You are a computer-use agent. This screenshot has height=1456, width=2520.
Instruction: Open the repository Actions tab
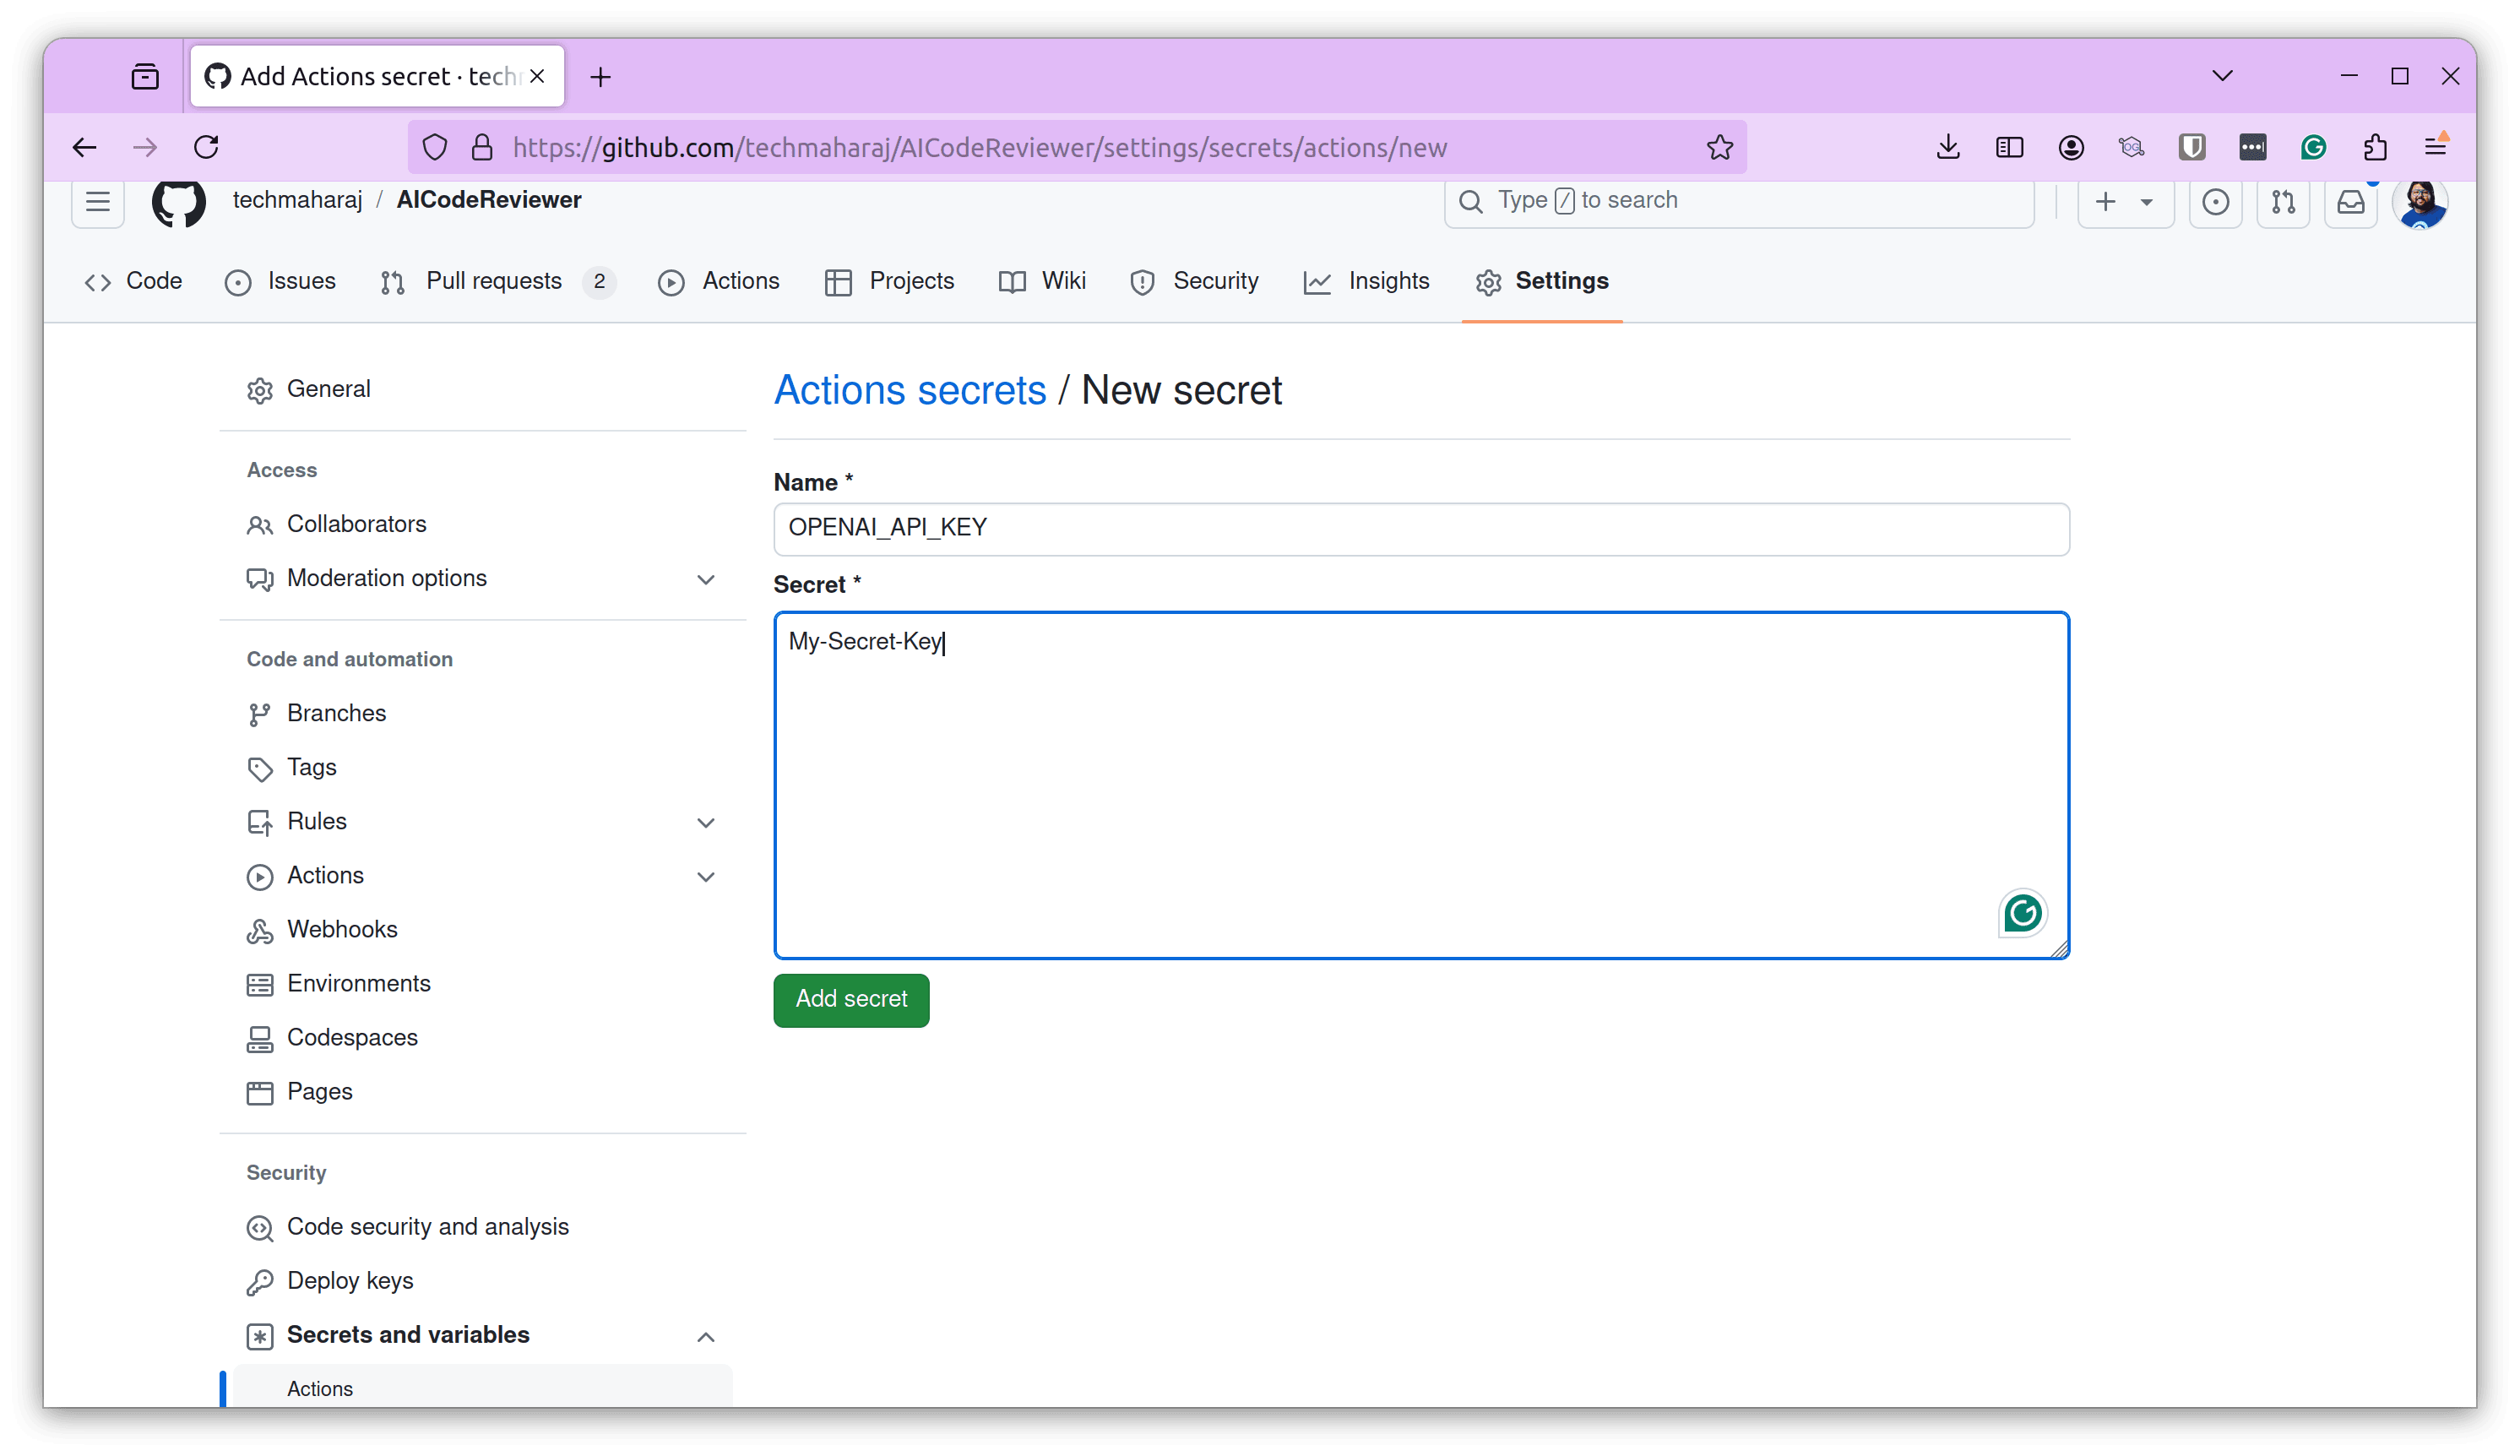click(x=719, y=282)
